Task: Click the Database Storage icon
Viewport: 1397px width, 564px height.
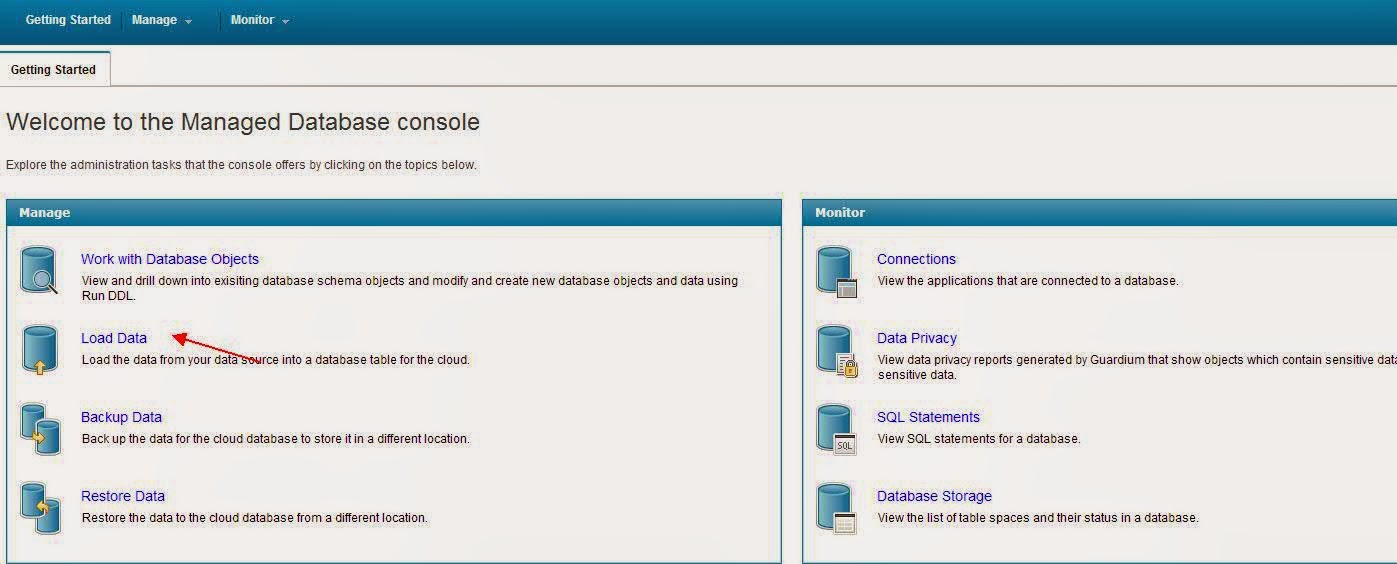Action: pos(837,509)
